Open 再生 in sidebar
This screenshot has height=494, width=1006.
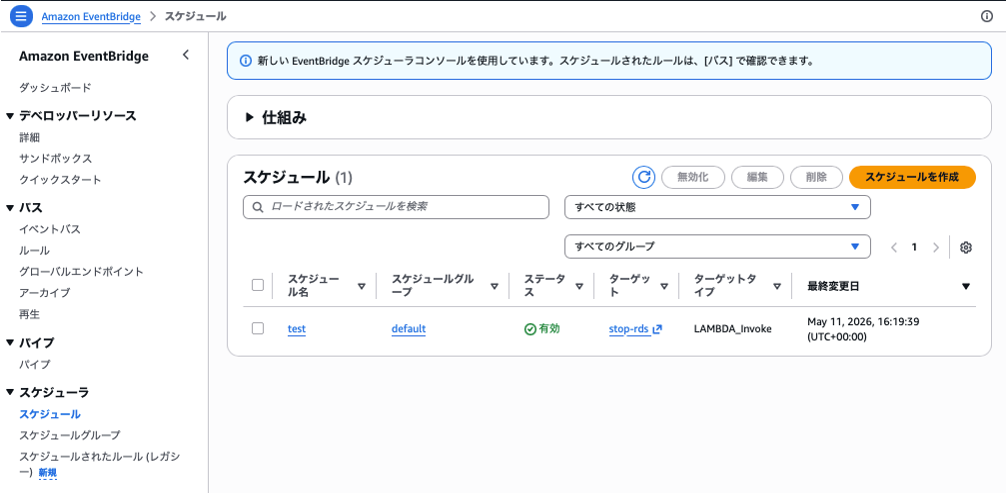coord(30,314)
